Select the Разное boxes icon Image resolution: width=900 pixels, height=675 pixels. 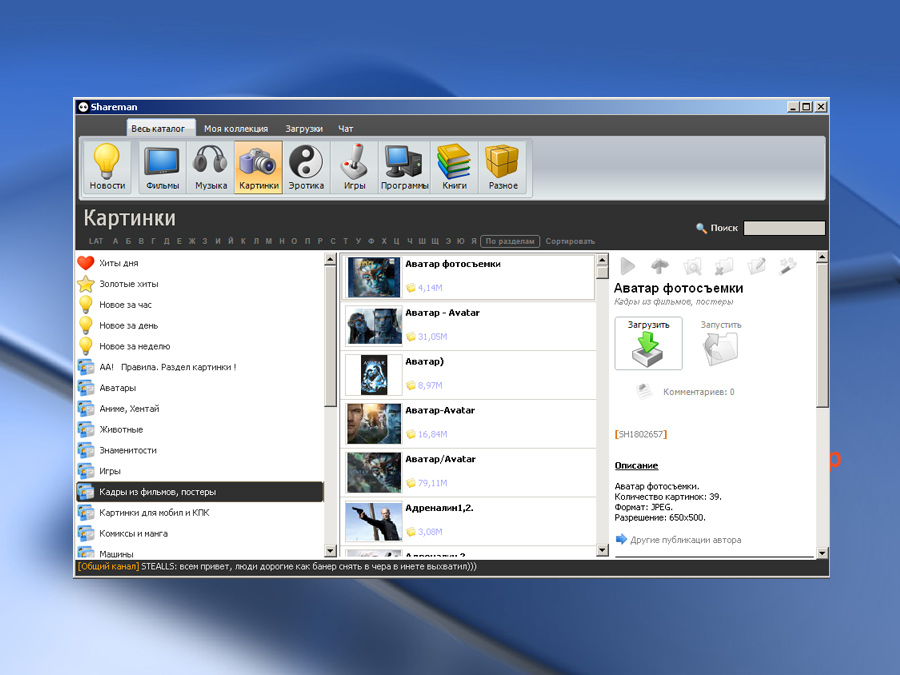point(503,168)
